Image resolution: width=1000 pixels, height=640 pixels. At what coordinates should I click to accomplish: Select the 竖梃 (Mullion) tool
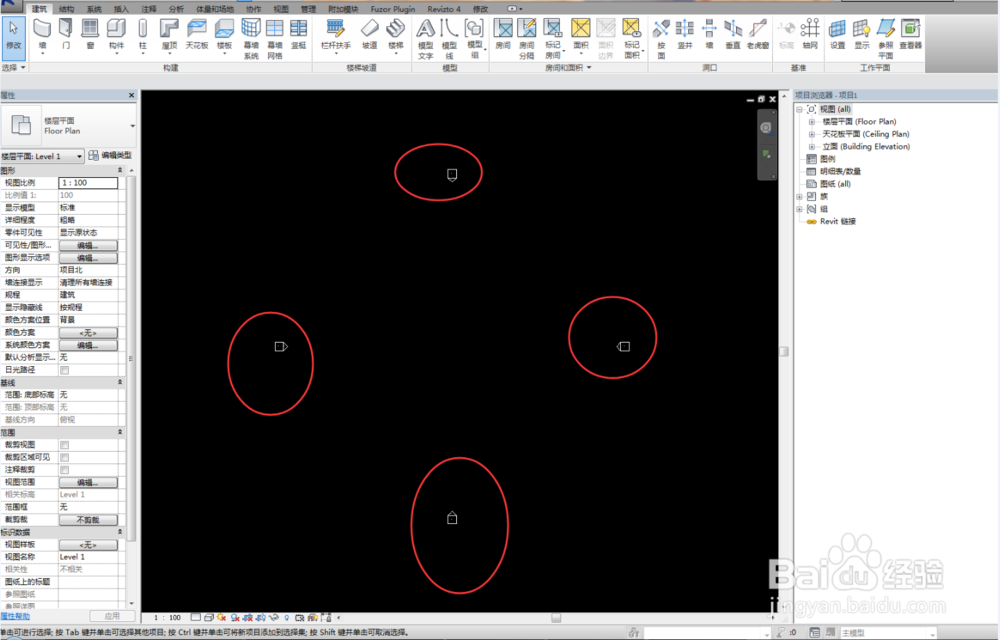point(298,34)
